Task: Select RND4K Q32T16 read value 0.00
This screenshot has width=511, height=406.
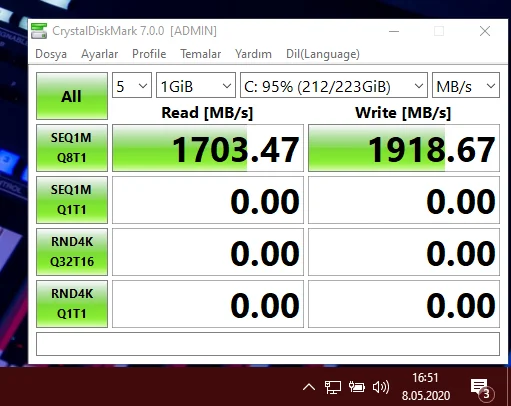Action: pos(208,252)
